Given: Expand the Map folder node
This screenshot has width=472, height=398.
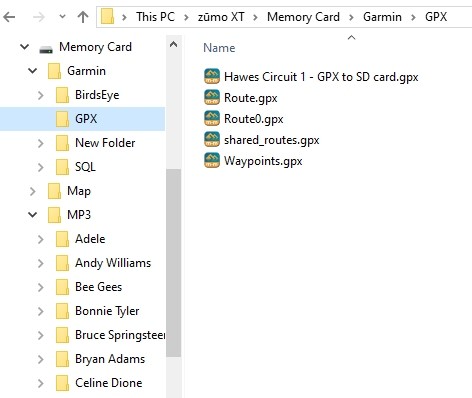Looking at the screenshot, I should [x=33, y=191].
